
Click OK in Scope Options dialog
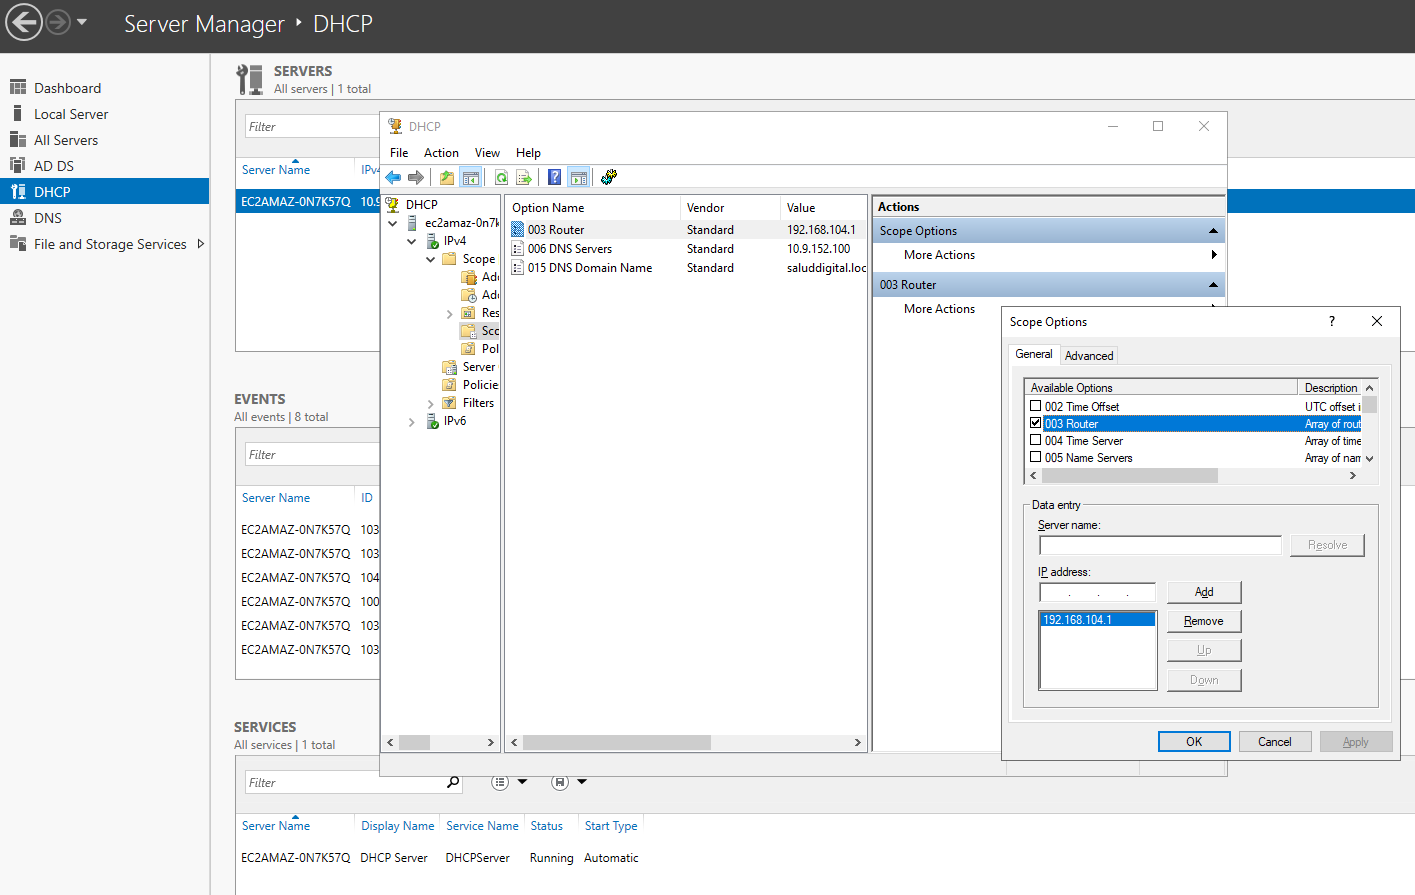coord(1194,742)
